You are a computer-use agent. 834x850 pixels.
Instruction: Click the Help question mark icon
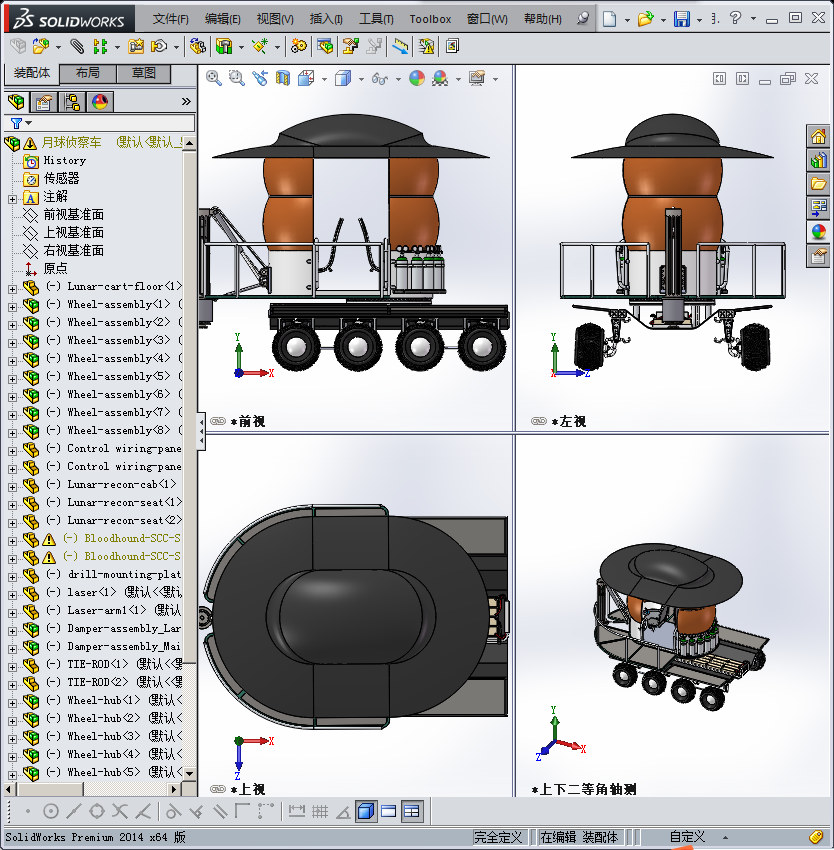coord(735,18)
